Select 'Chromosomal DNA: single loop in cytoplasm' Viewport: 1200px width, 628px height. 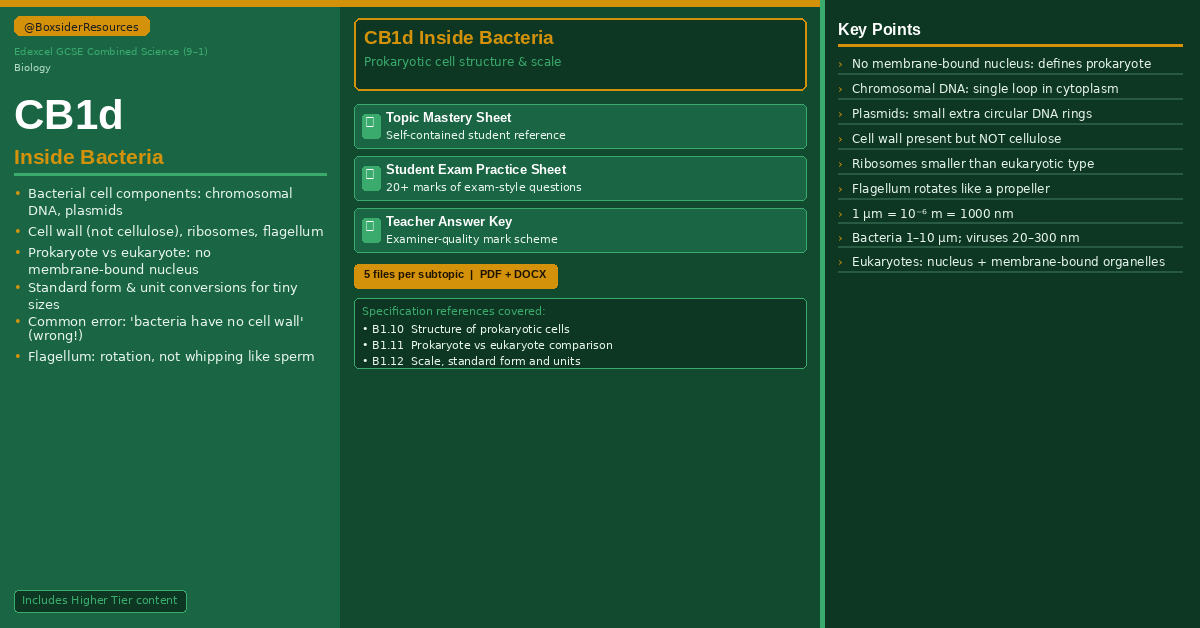985,89
